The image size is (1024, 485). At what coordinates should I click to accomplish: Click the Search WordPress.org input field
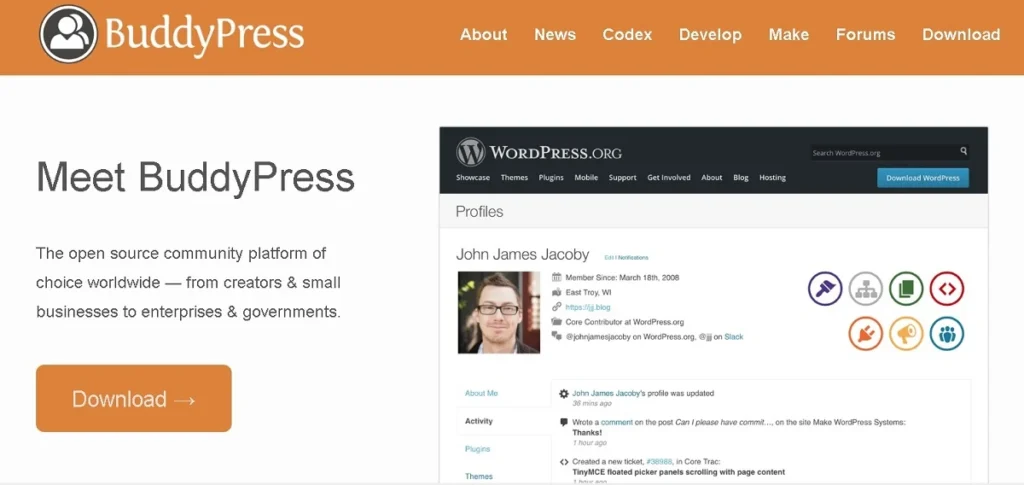pos(882,152)
